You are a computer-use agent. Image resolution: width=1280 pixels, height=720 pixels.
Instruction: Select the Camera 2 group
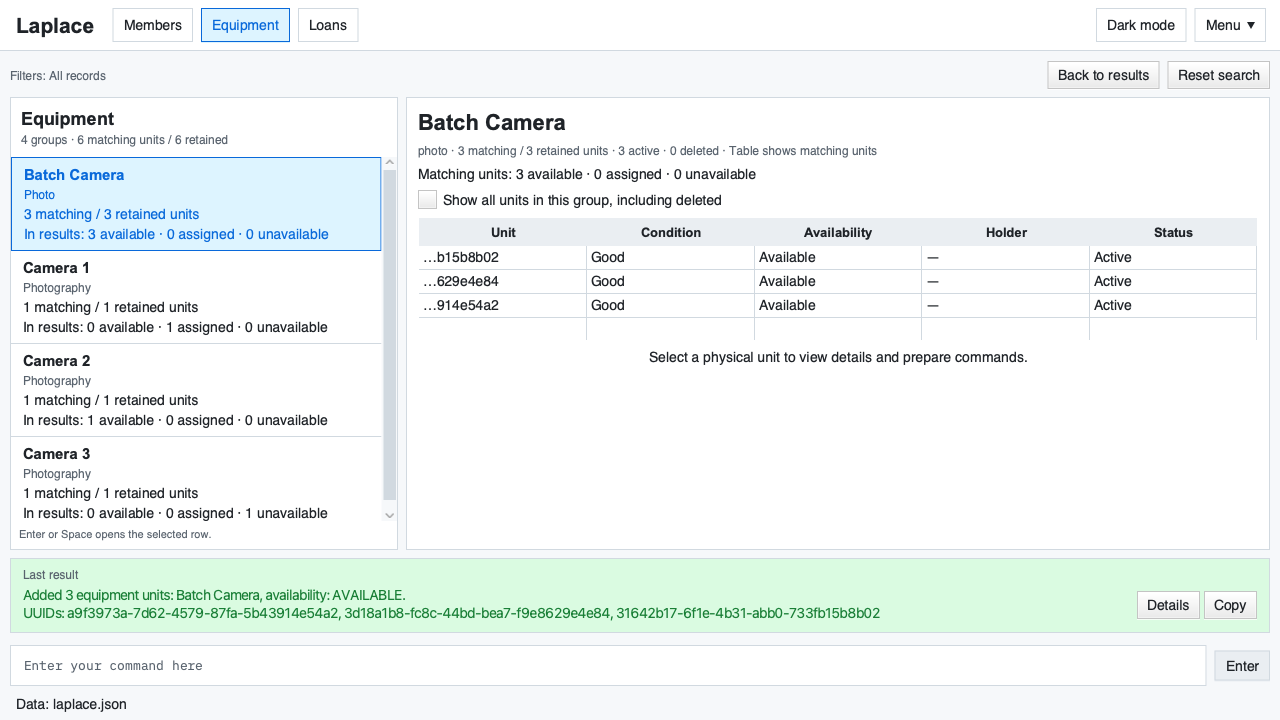pos(196,390)
